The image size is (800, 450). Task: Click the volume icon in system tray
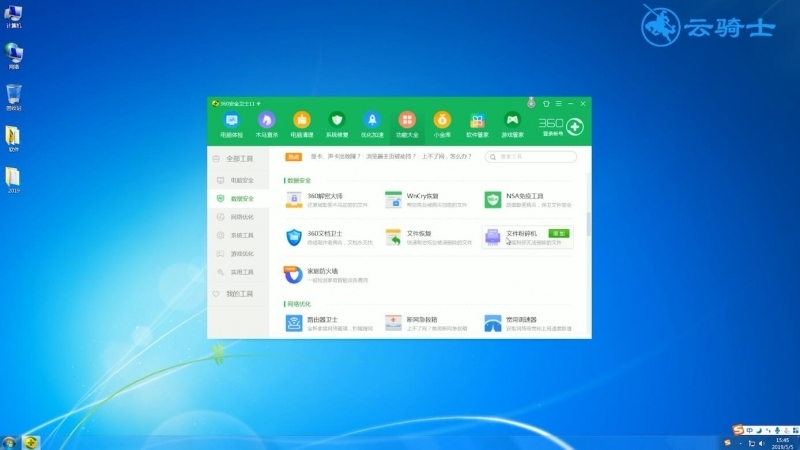click(762, 443)
